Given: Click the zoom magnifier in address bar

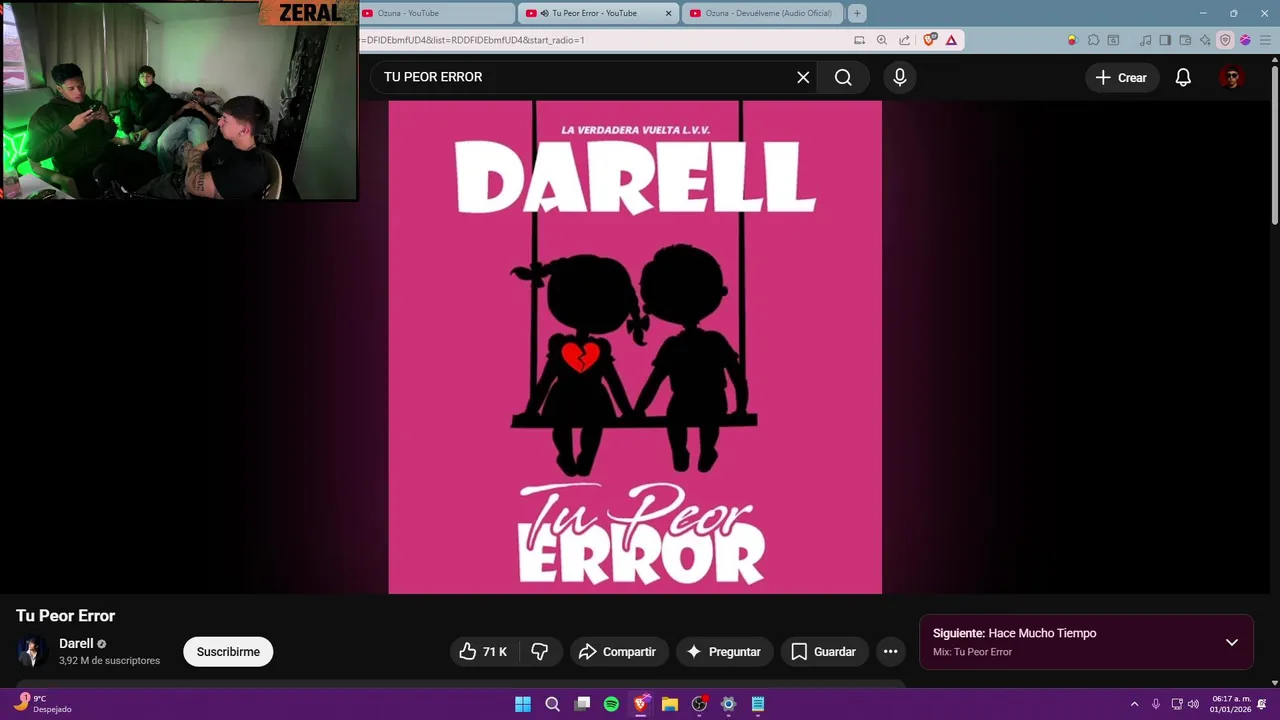Looking at the screenshot, I should tap(881, 40).
